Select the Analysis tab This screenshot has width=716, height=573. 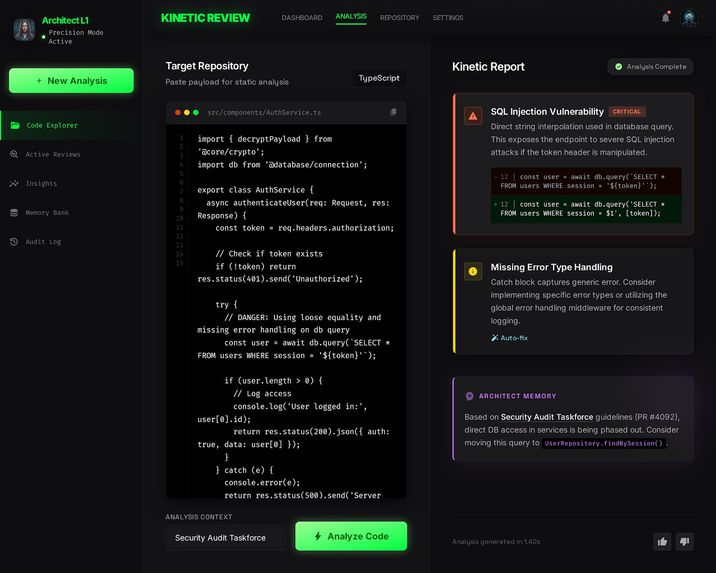tap(351, 16)
